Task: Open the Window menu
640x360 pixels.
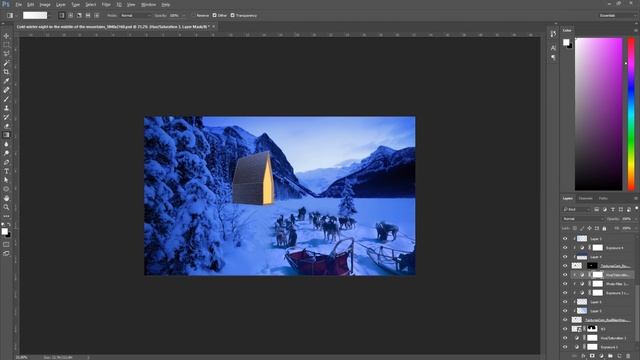Action: click(148, 4)
